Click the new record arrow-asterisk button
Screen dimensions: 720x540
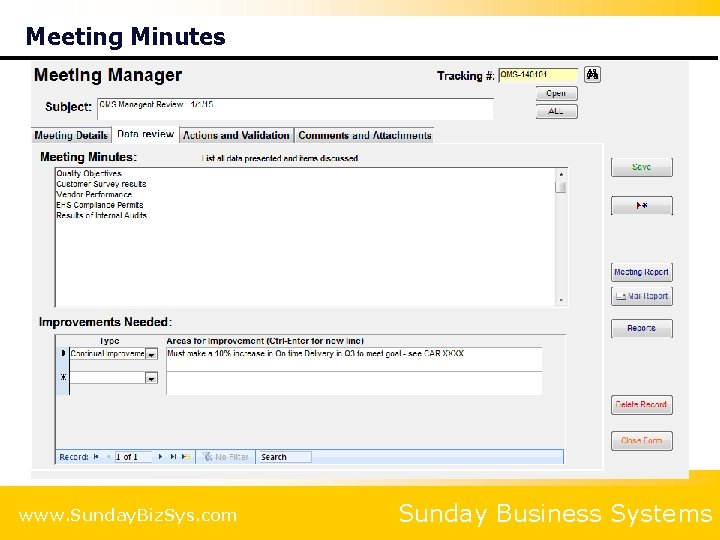(641, 206)
